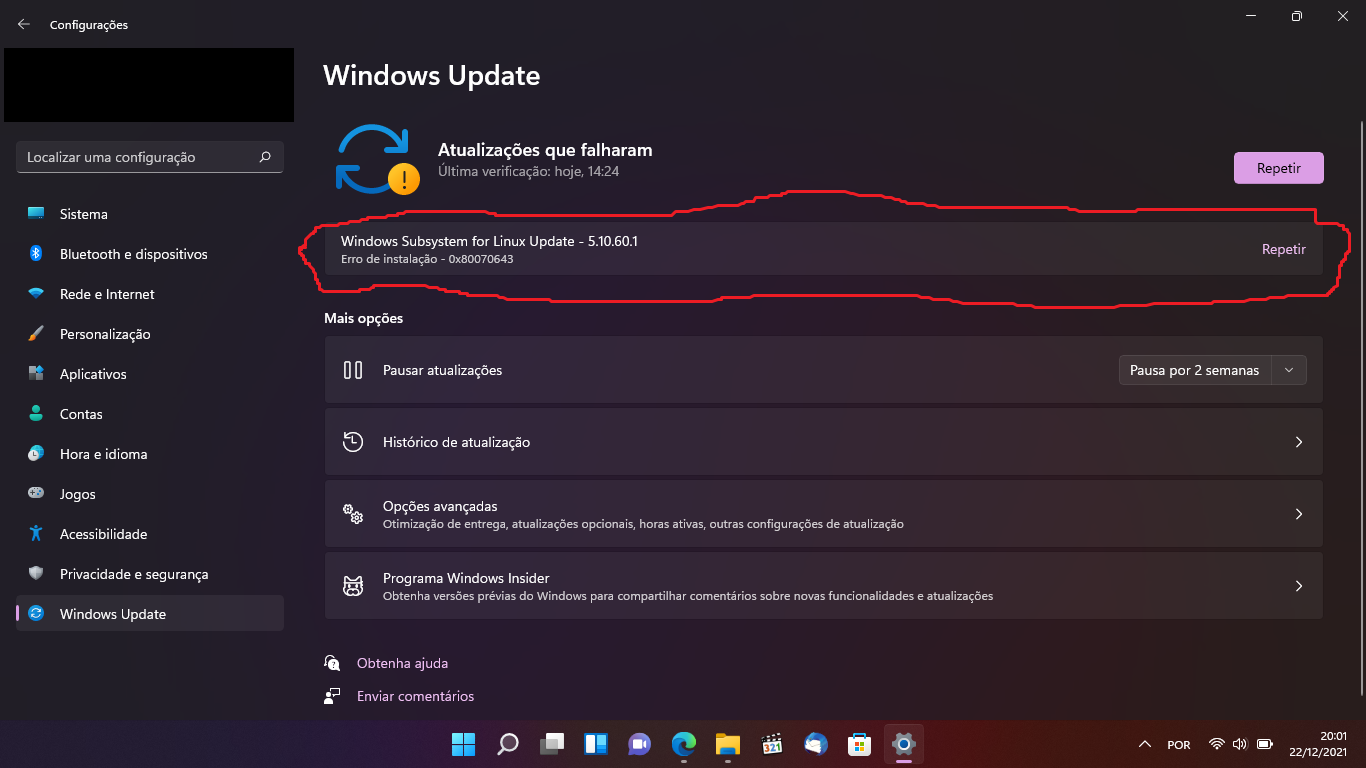Click the Localizar uma configuração search field
The height and width of the screenshot is (768, 1366).
150,157
